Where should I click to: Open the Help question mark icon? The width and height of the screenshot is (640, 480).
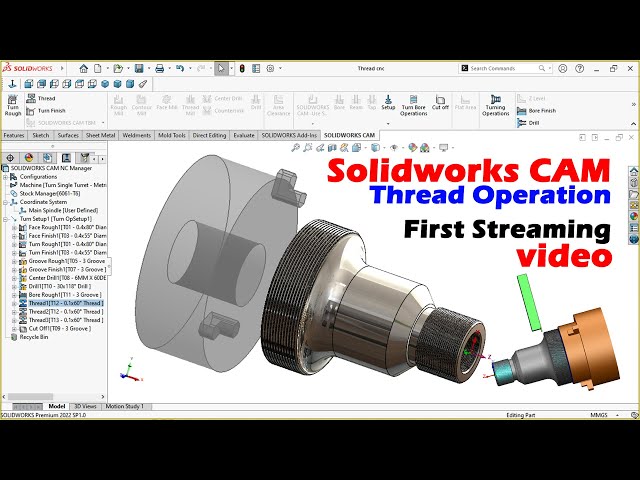tap(580, 68)
